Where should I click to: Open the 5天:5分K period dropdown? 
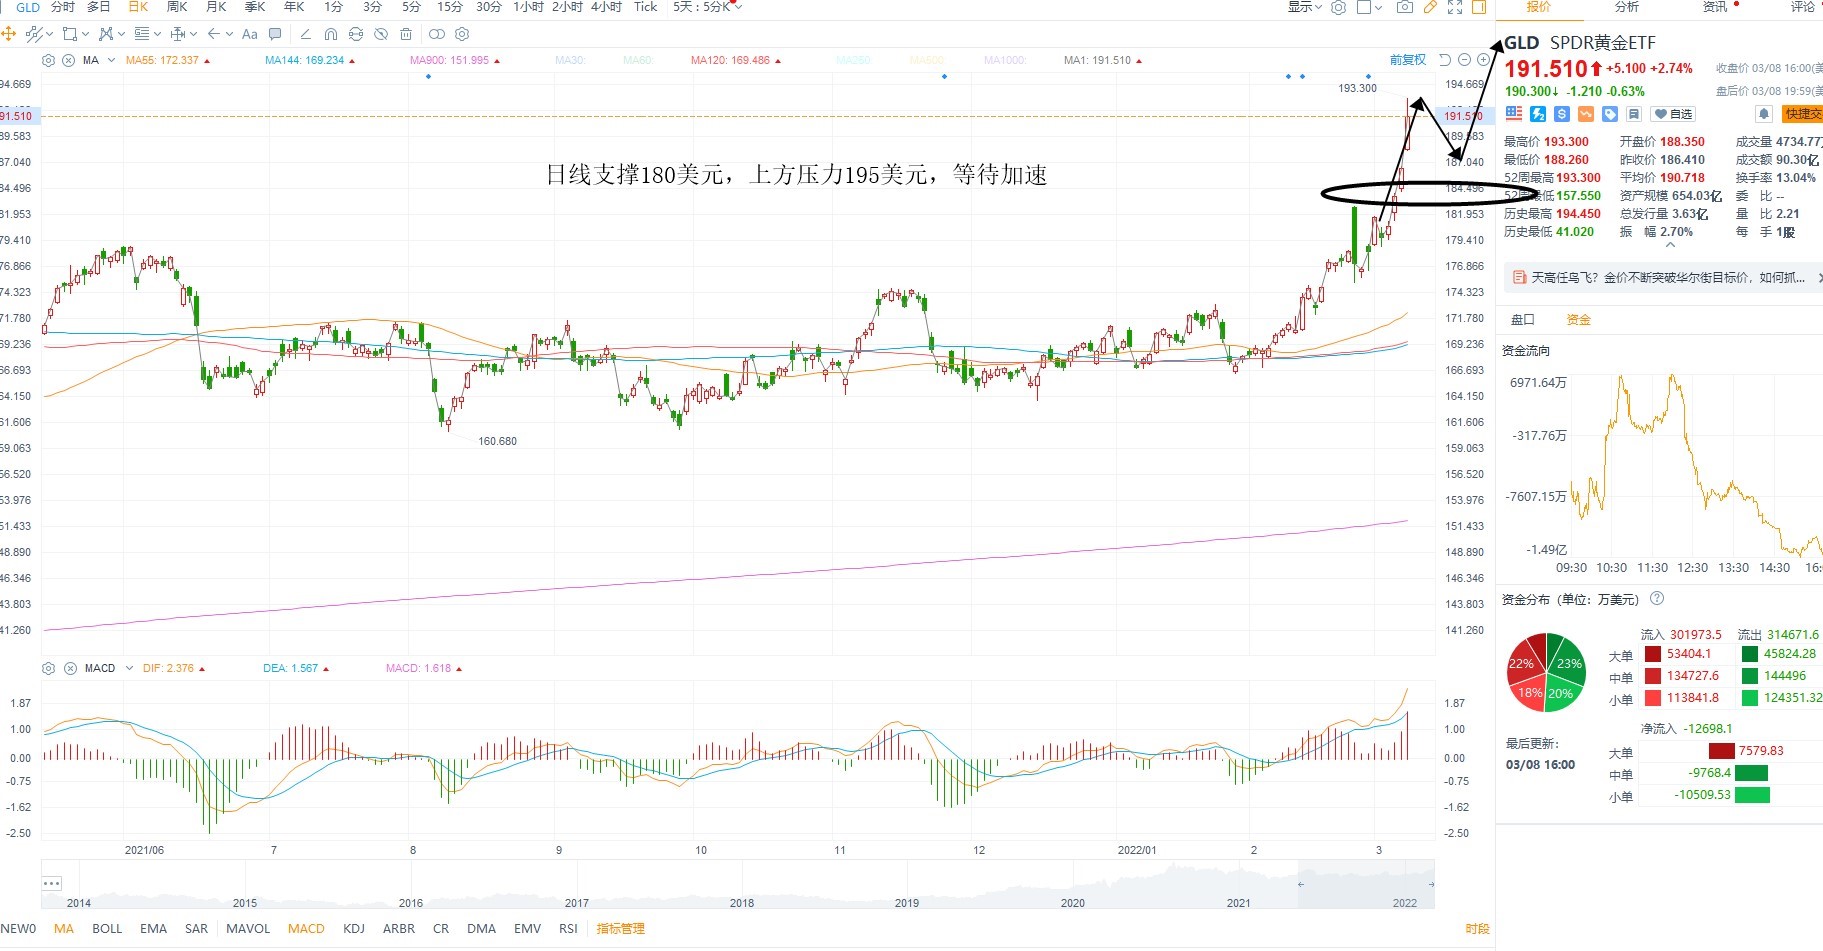click(707, 7)
